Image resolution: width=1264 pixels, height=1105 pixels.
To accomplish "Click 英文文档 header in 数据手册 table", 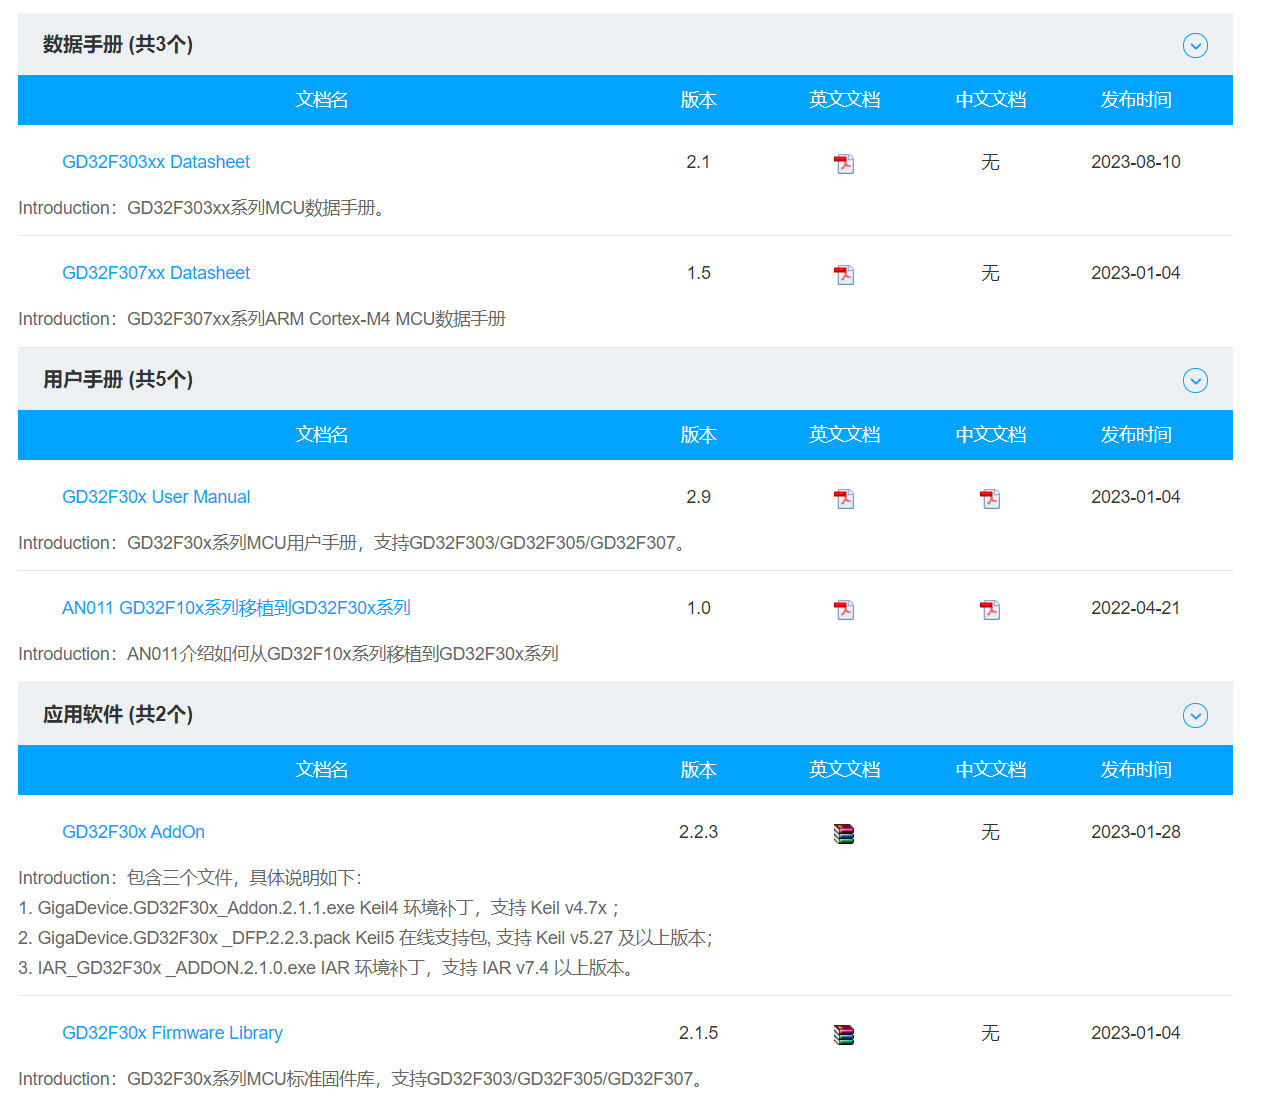I will pos(844,100).
